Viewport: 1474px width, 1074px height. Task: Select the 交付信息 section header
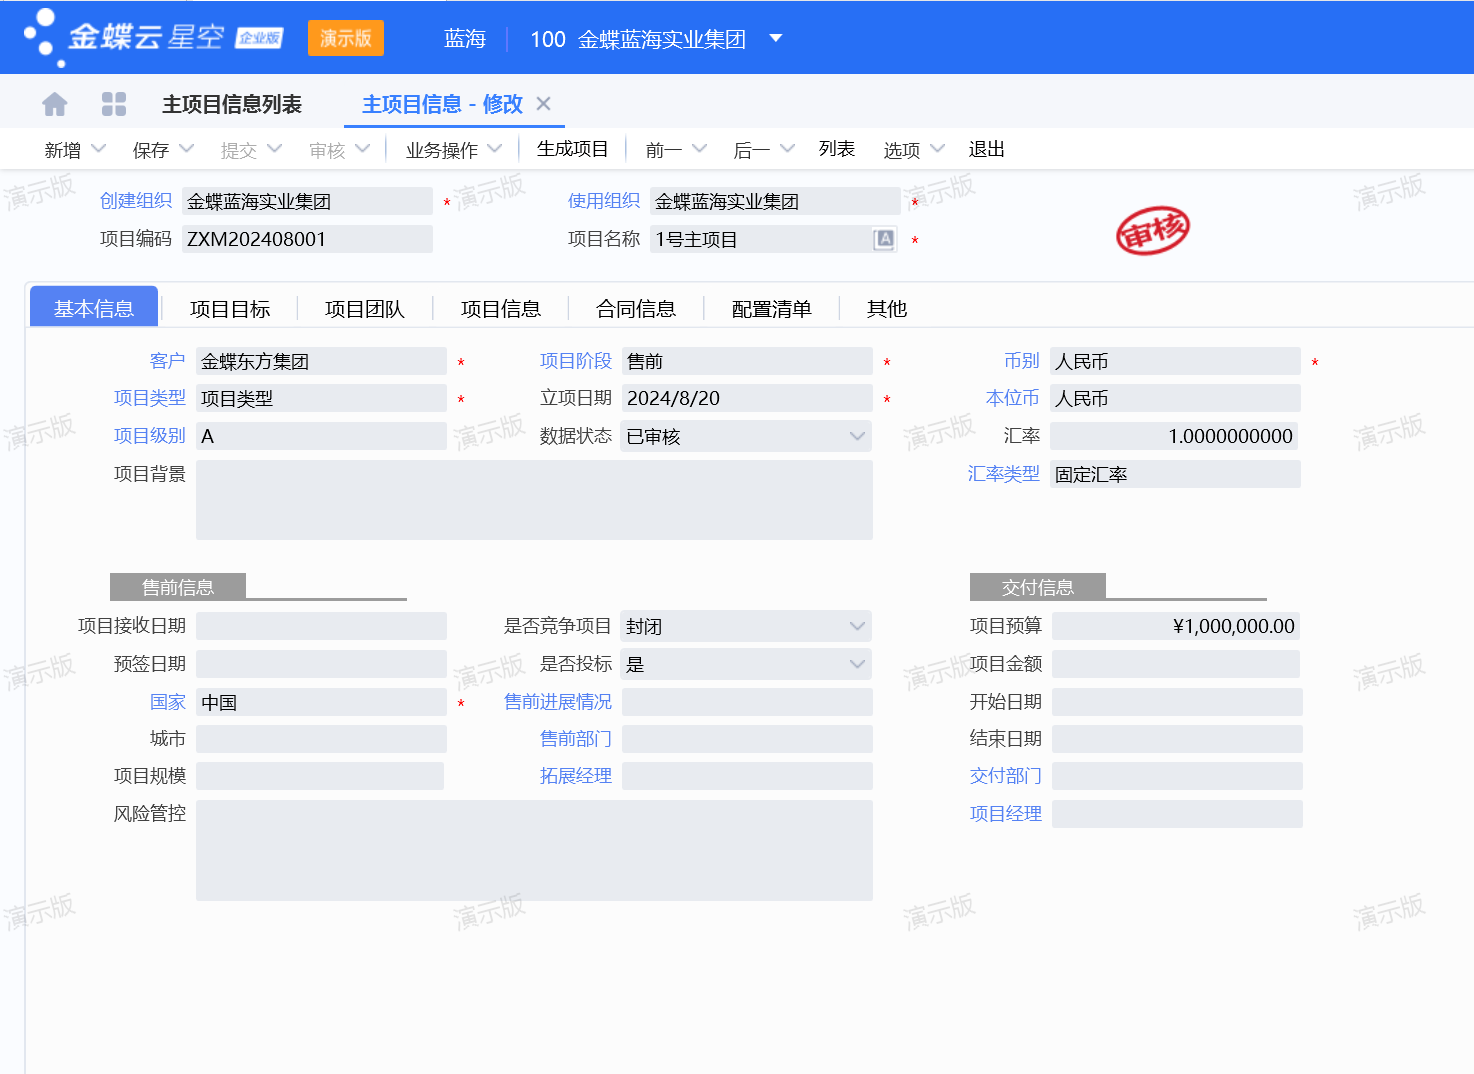1038,587
